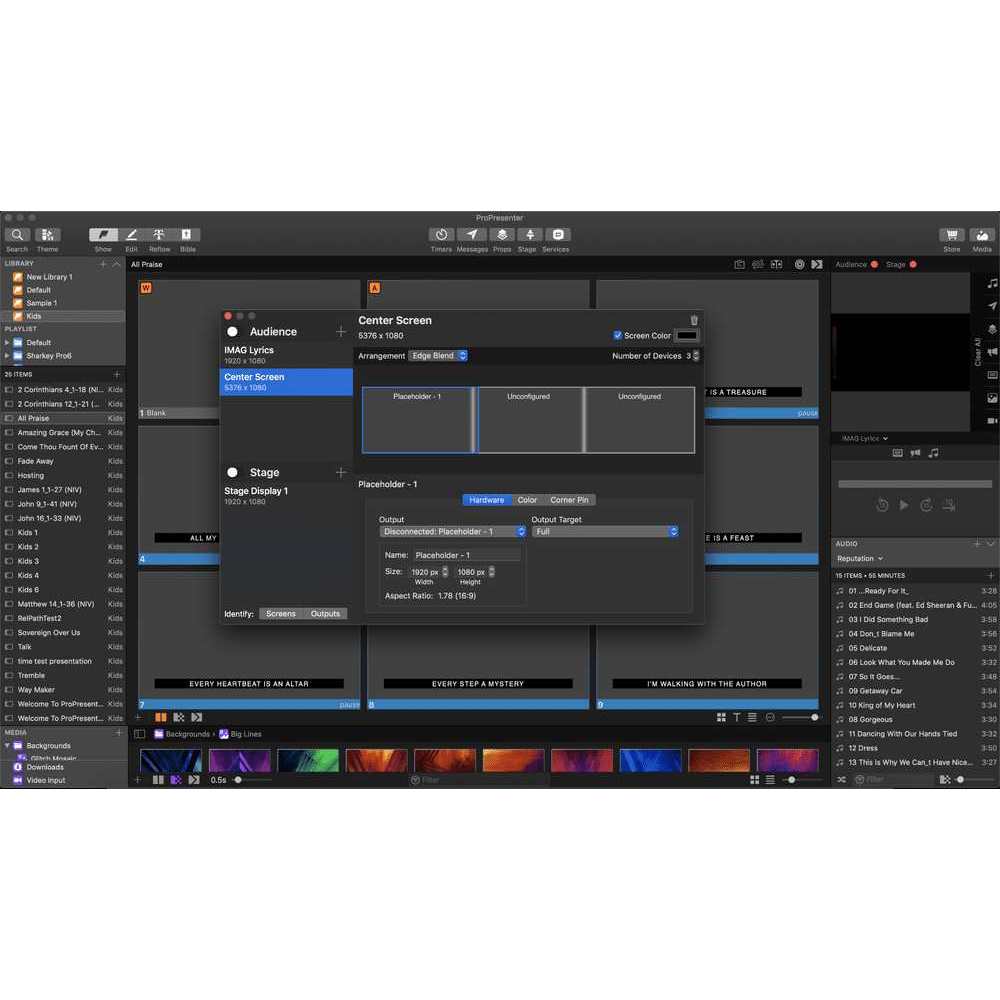Viewport: 1000px width, 1000px height.
Task: Edit the Placeholder Name field
Action: point(466,555)
